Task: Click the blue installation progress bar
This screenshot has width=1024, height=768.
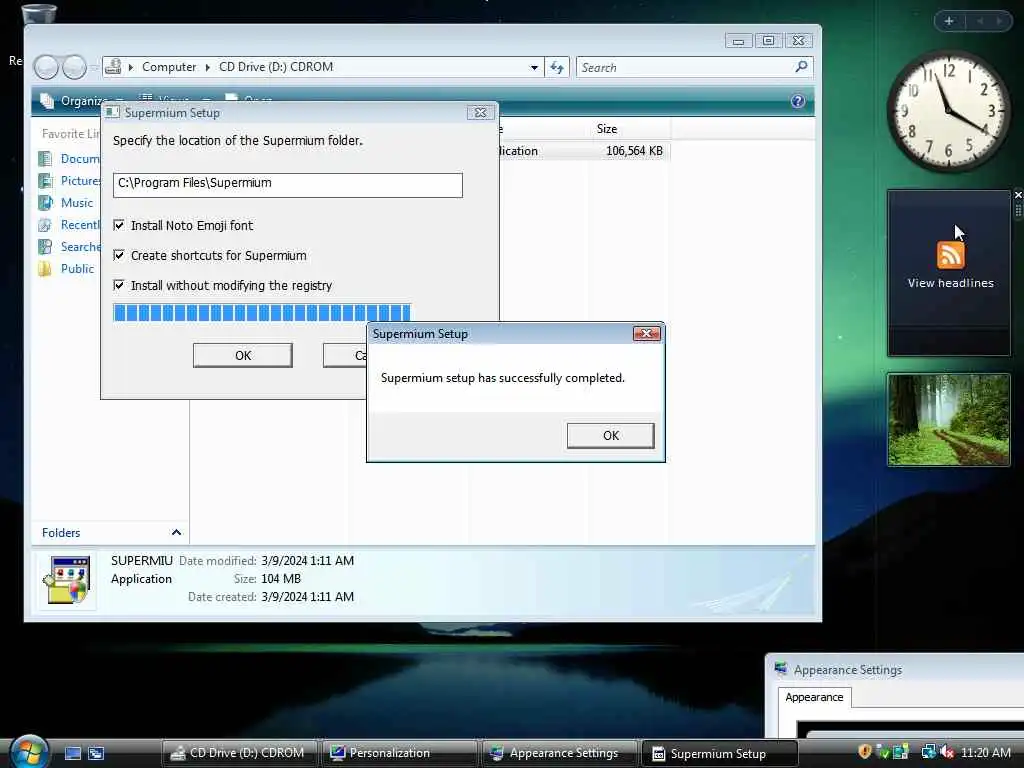Action: (261, 313)
